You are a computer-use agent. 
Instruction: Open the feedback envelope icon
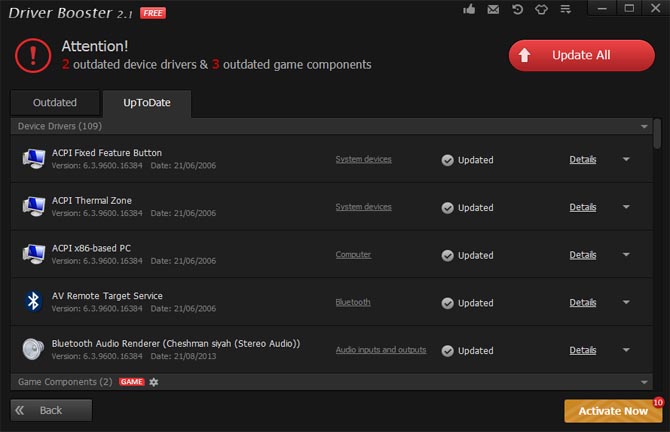tap(493, 9)
